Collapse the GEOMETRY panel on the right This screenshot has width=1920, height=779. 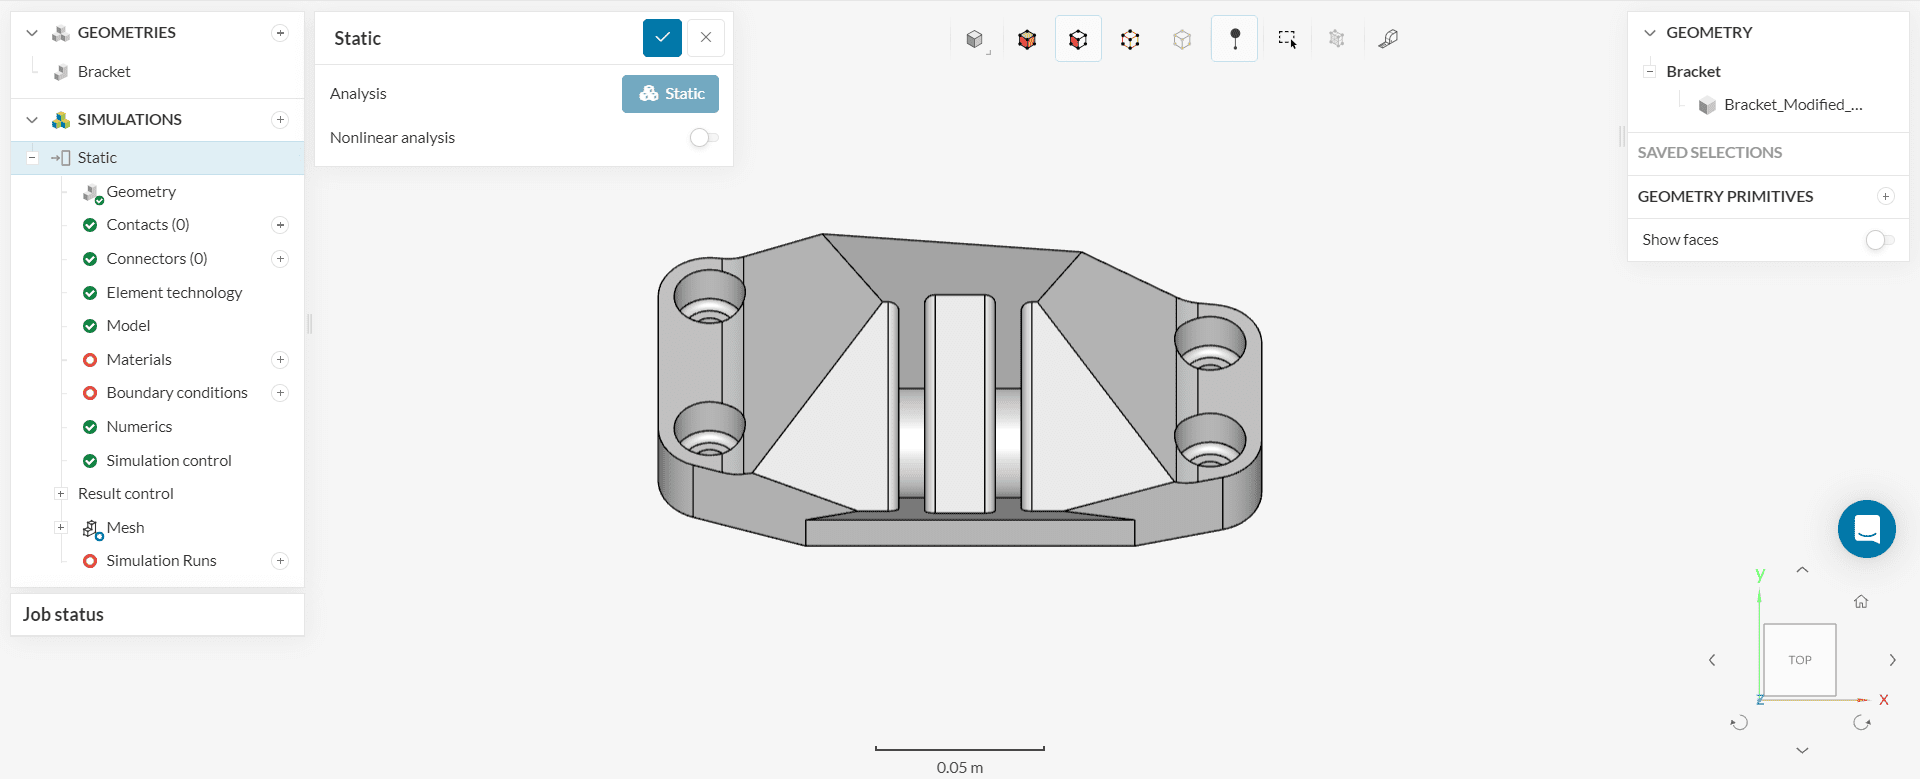point(1650,33)
